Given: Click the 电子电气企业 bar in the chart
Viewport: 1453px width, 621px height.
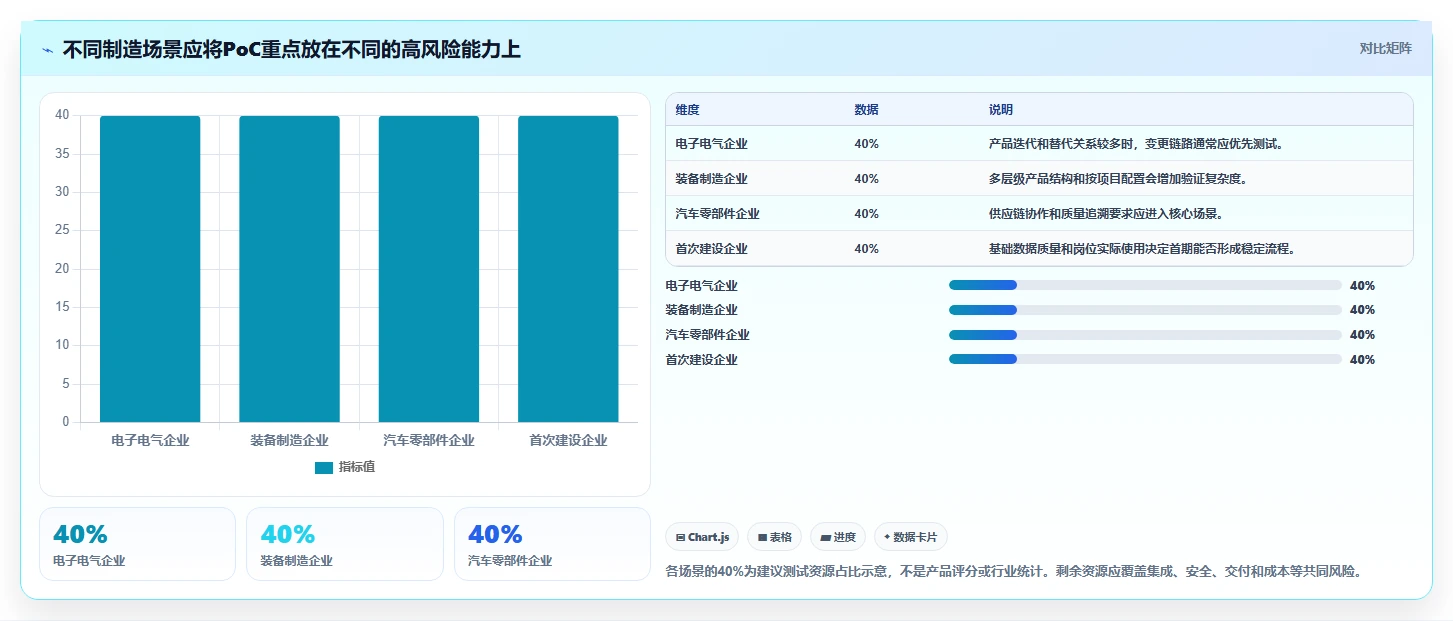Looking at the screenshot, I should (150, 269).
